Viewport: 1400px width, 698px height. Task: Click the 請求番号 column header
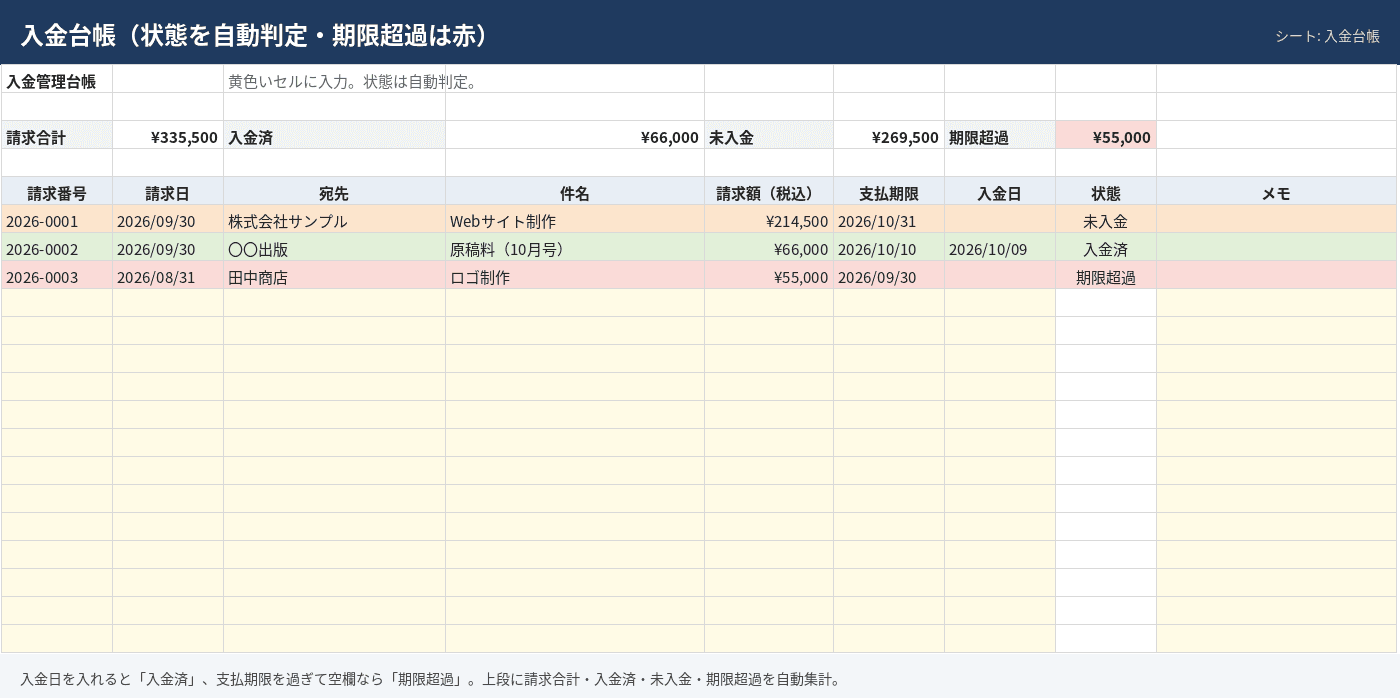point(57,191)
